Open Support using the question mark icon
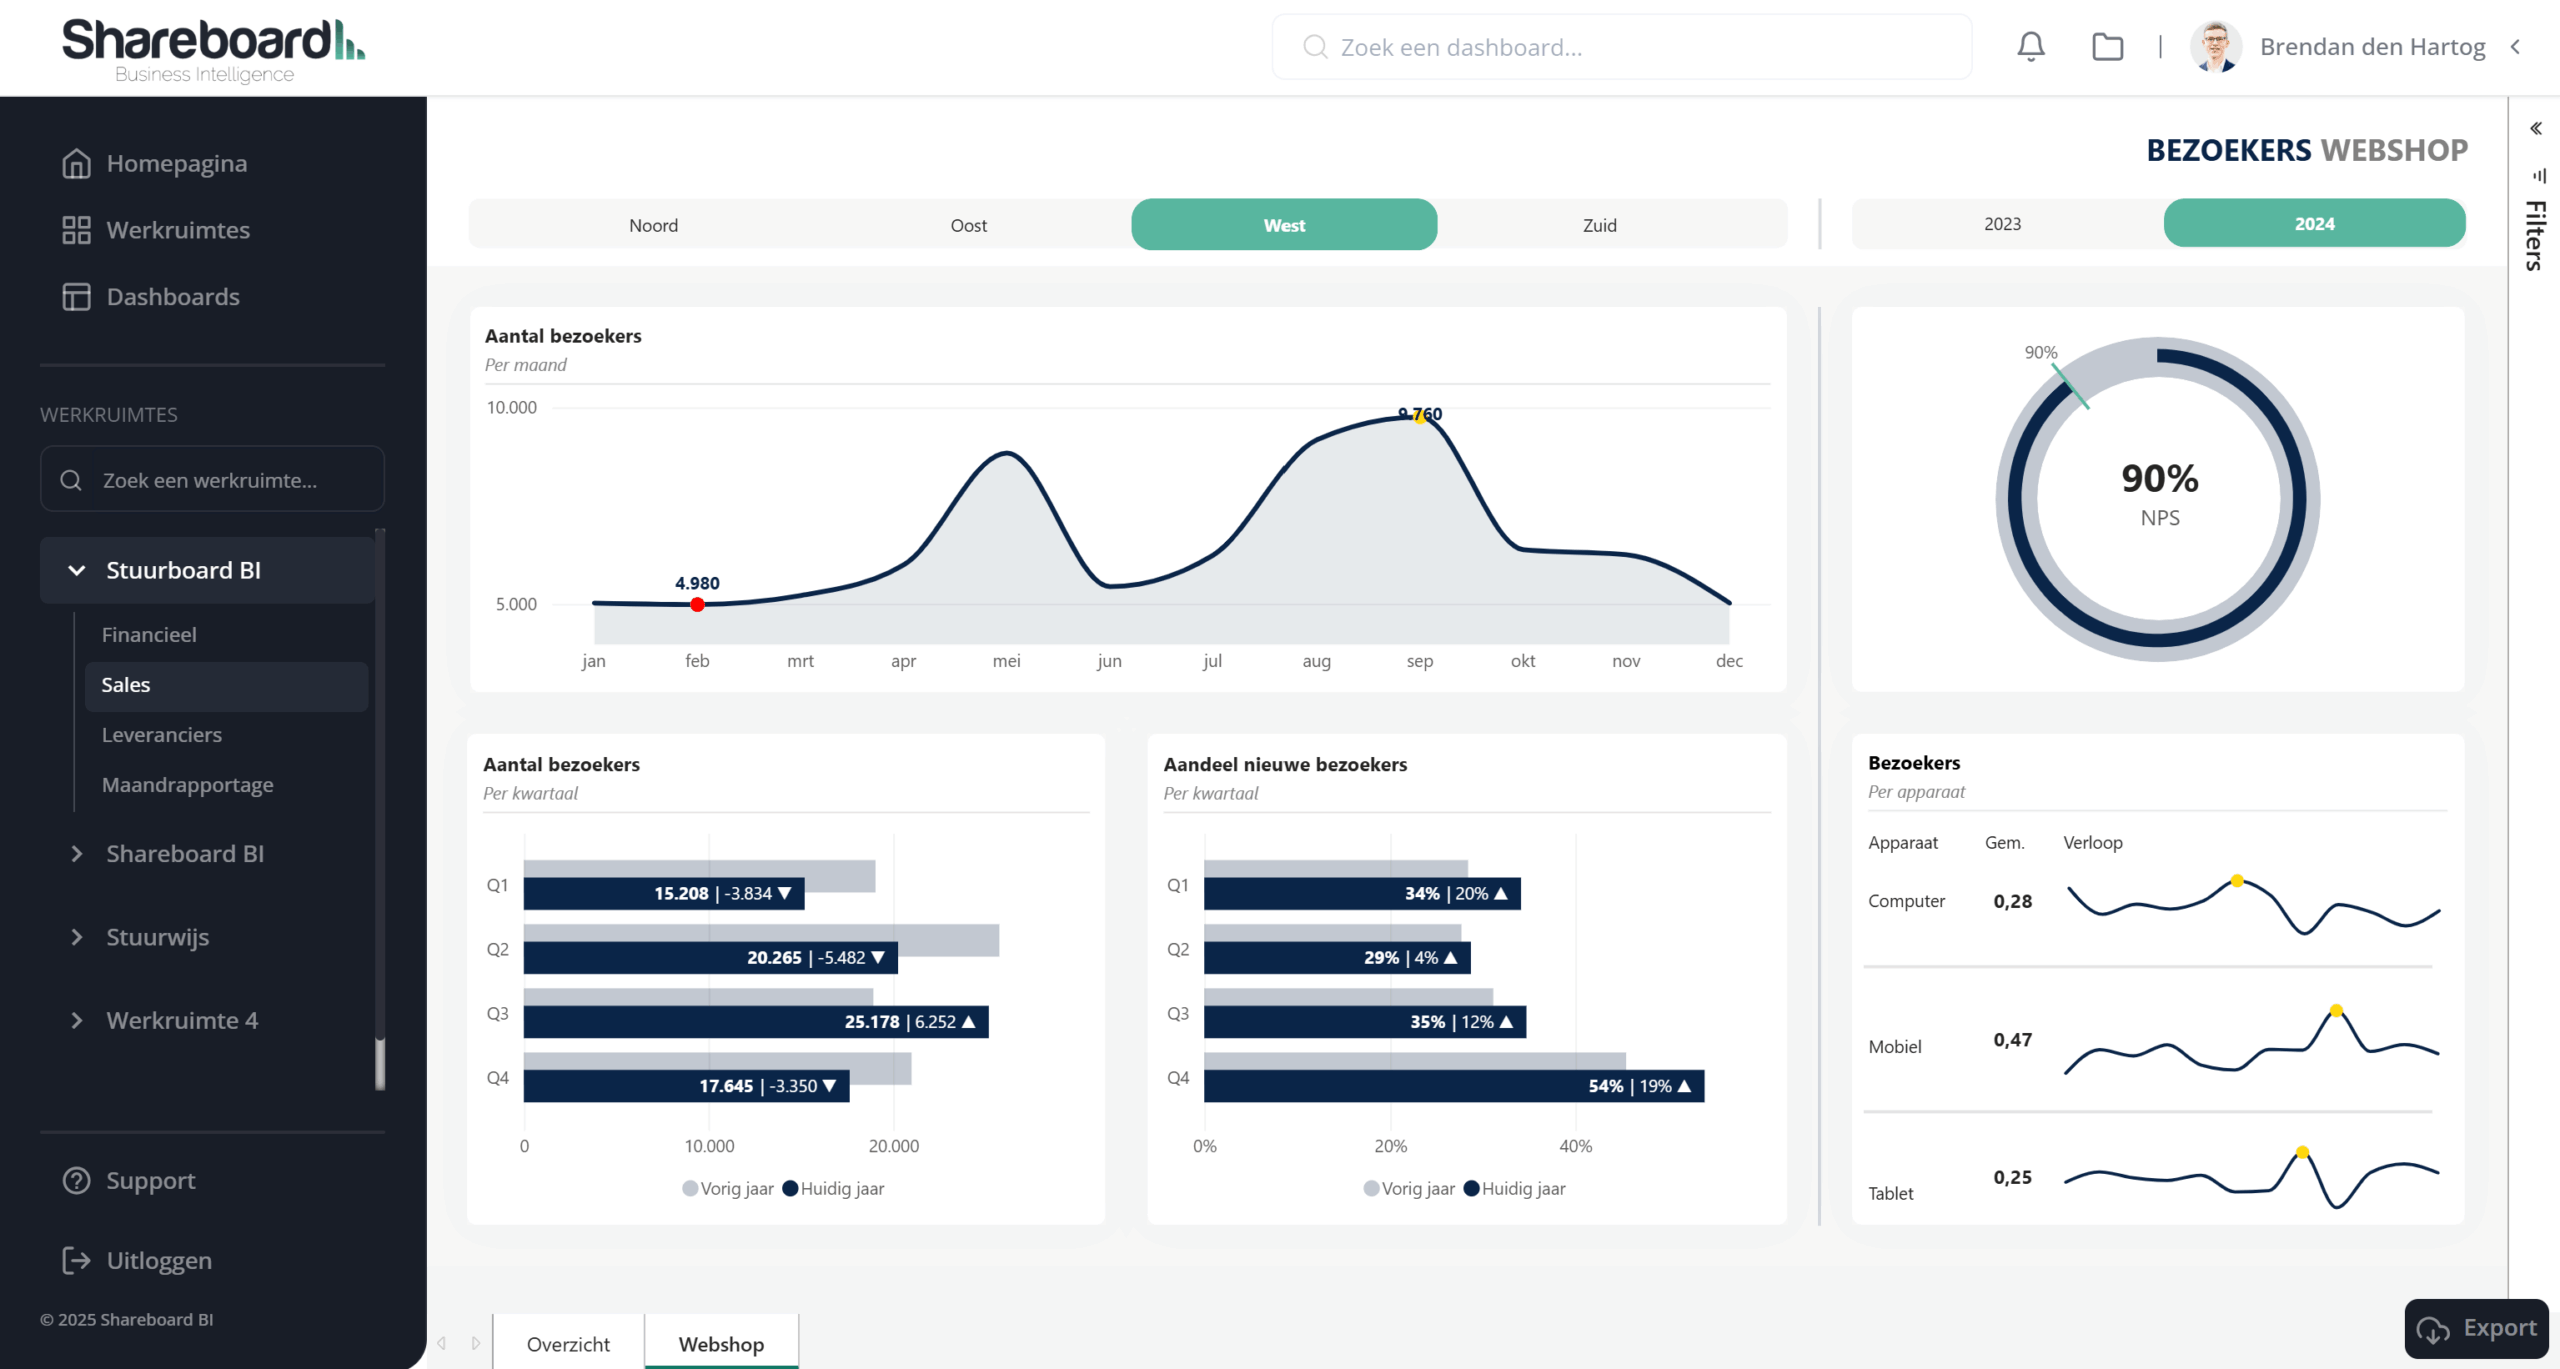Image resolution: width=2560 pixels, height=1369 pixels. tap(77, 1181)
